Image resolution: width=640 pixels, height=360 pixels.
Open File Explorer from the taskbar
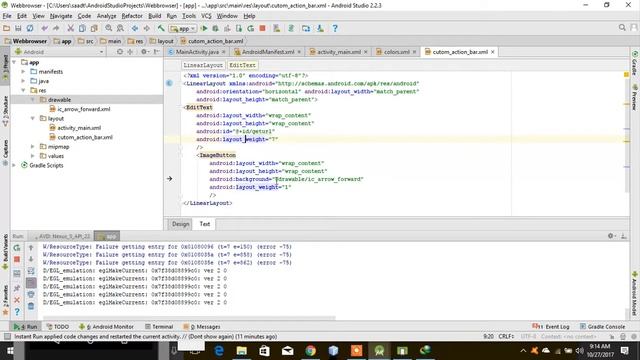(x=242, y=351)
